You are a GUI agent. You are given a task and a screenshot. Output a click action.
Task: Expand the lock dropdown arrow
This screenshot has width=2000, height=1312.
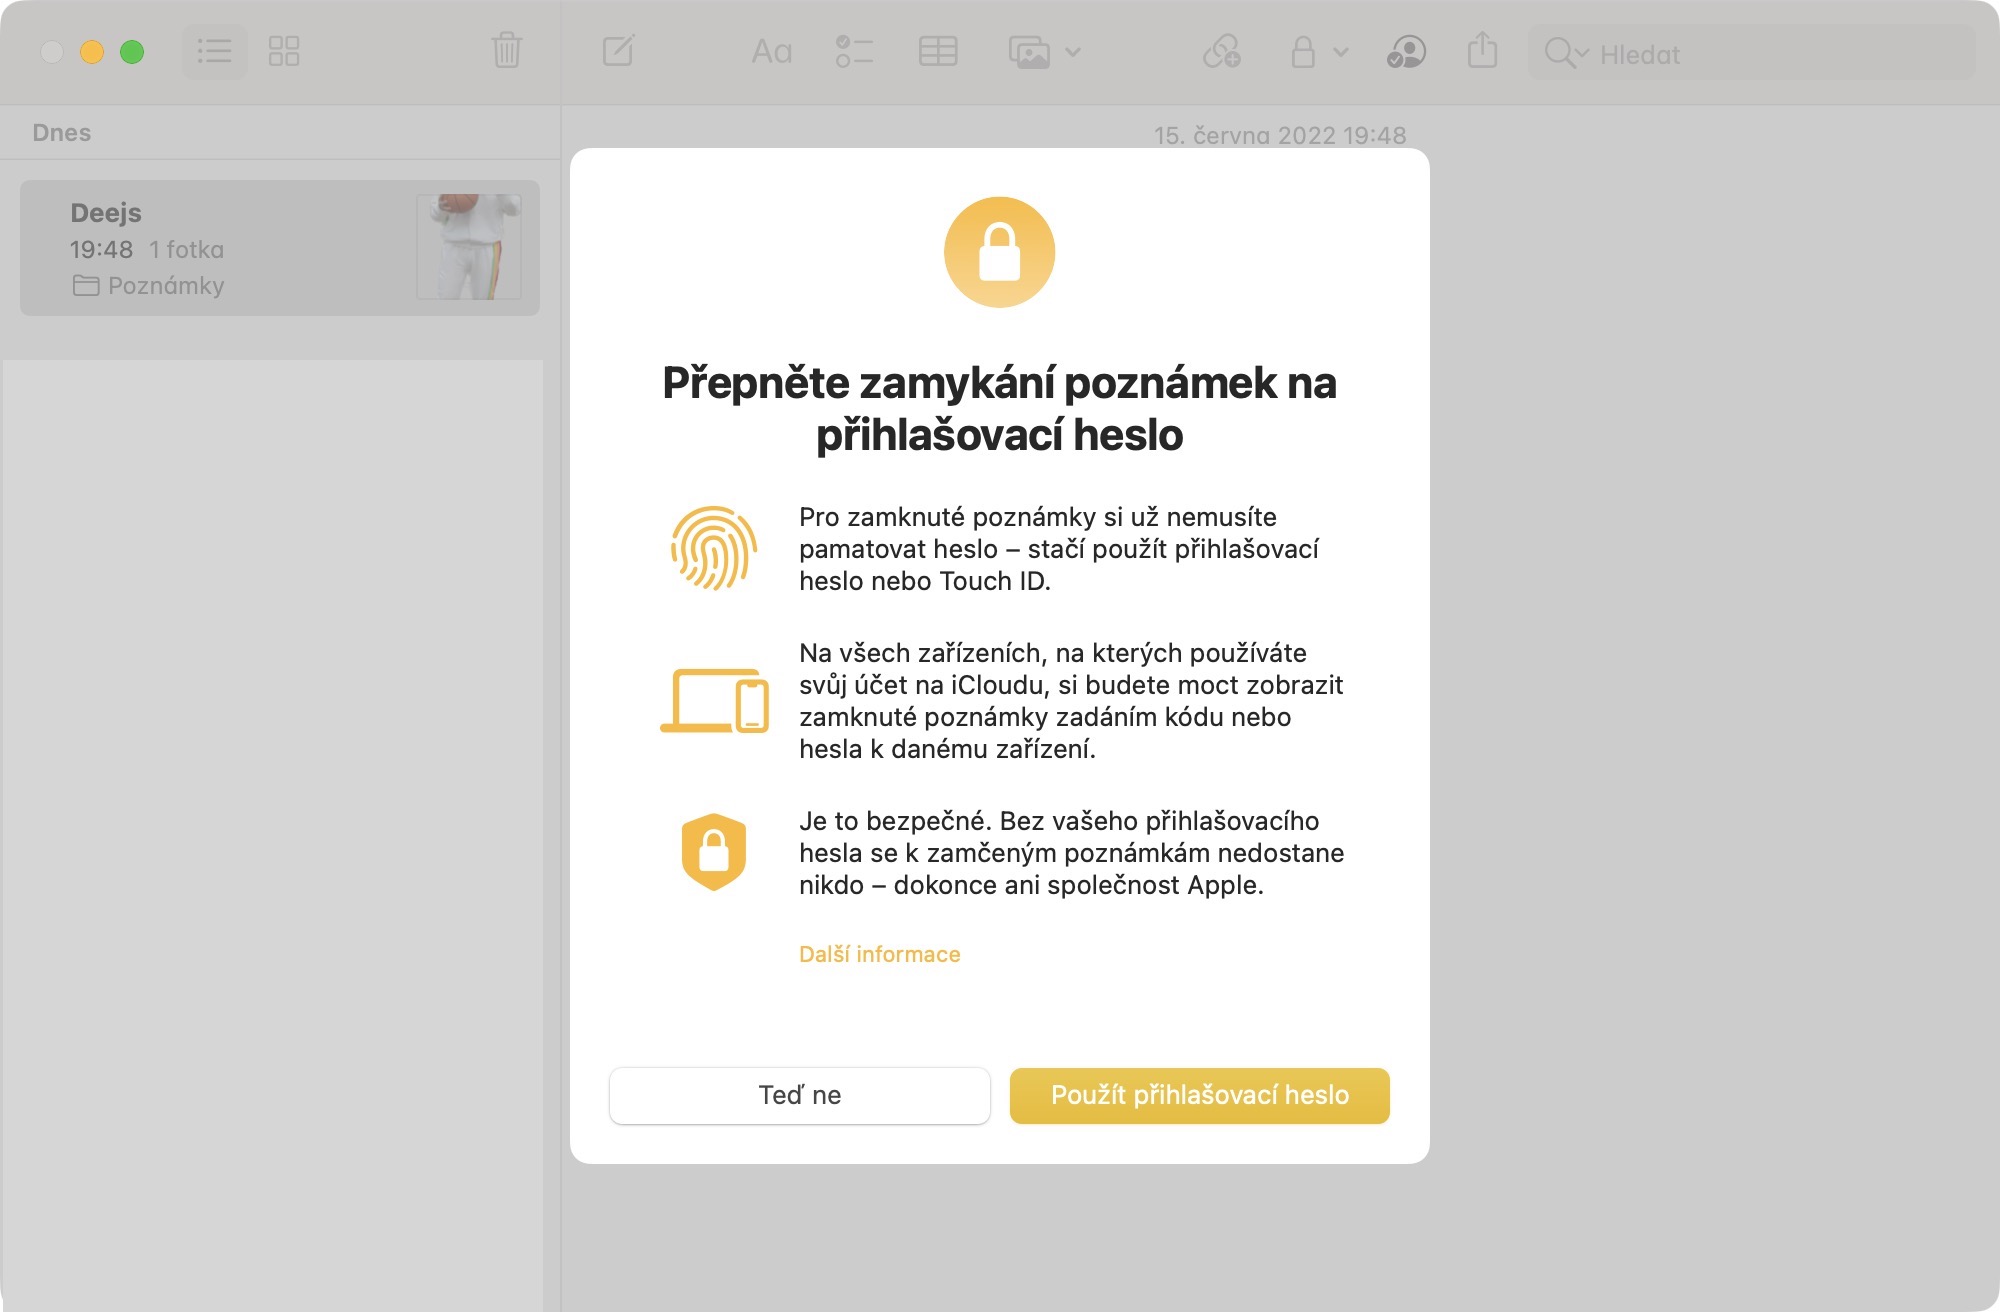click(1341, 52)
